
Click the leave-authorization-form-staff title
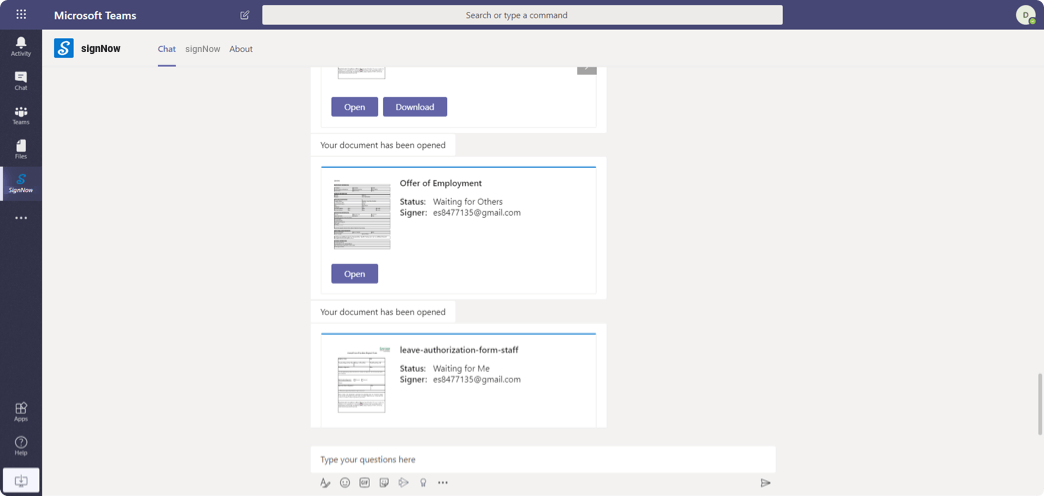pos(459,350)
